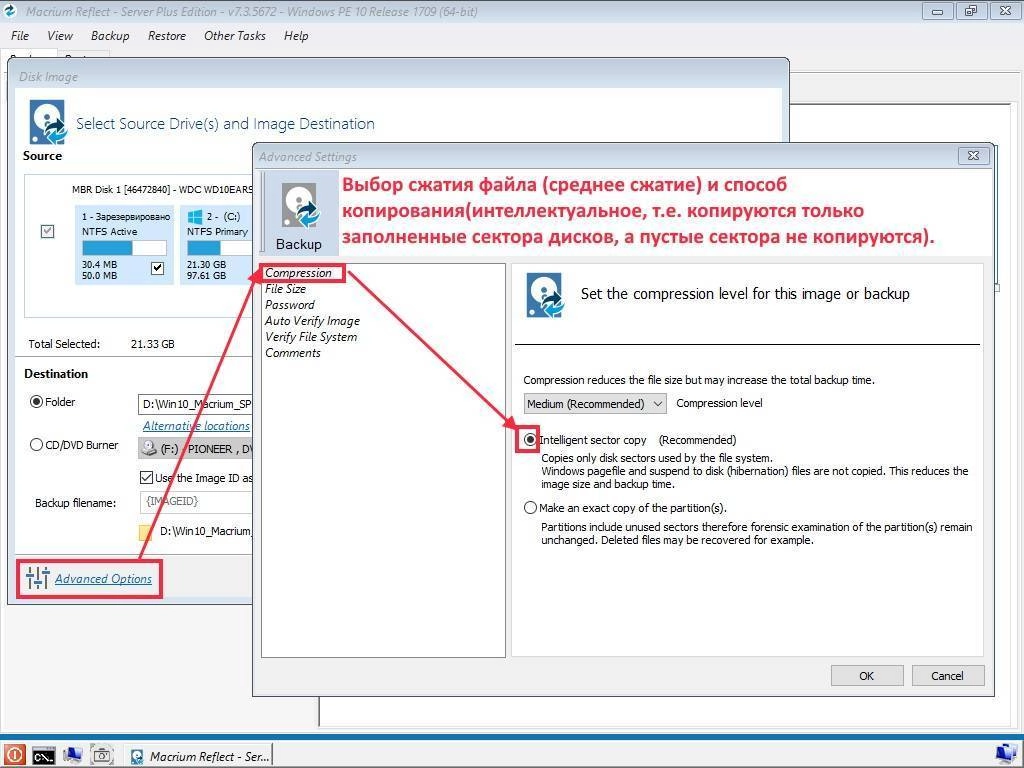Minimize the Macrium Reflect window
1024x768 pixels.
937,11
